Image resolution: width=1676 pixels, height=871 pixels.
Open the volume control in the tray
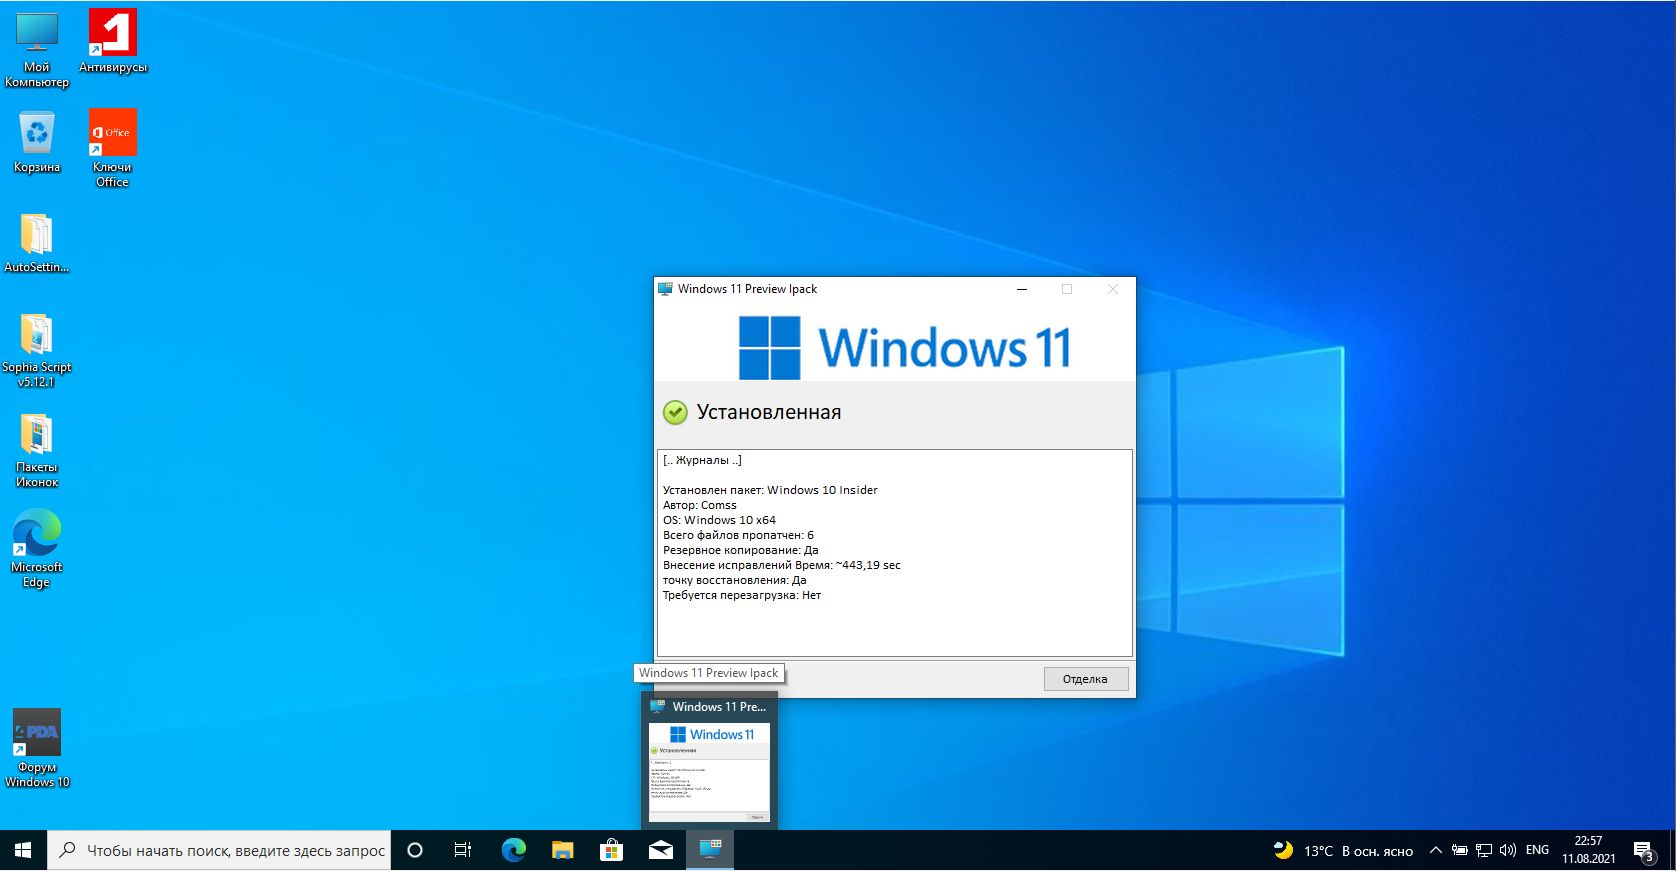[1507, 850]
